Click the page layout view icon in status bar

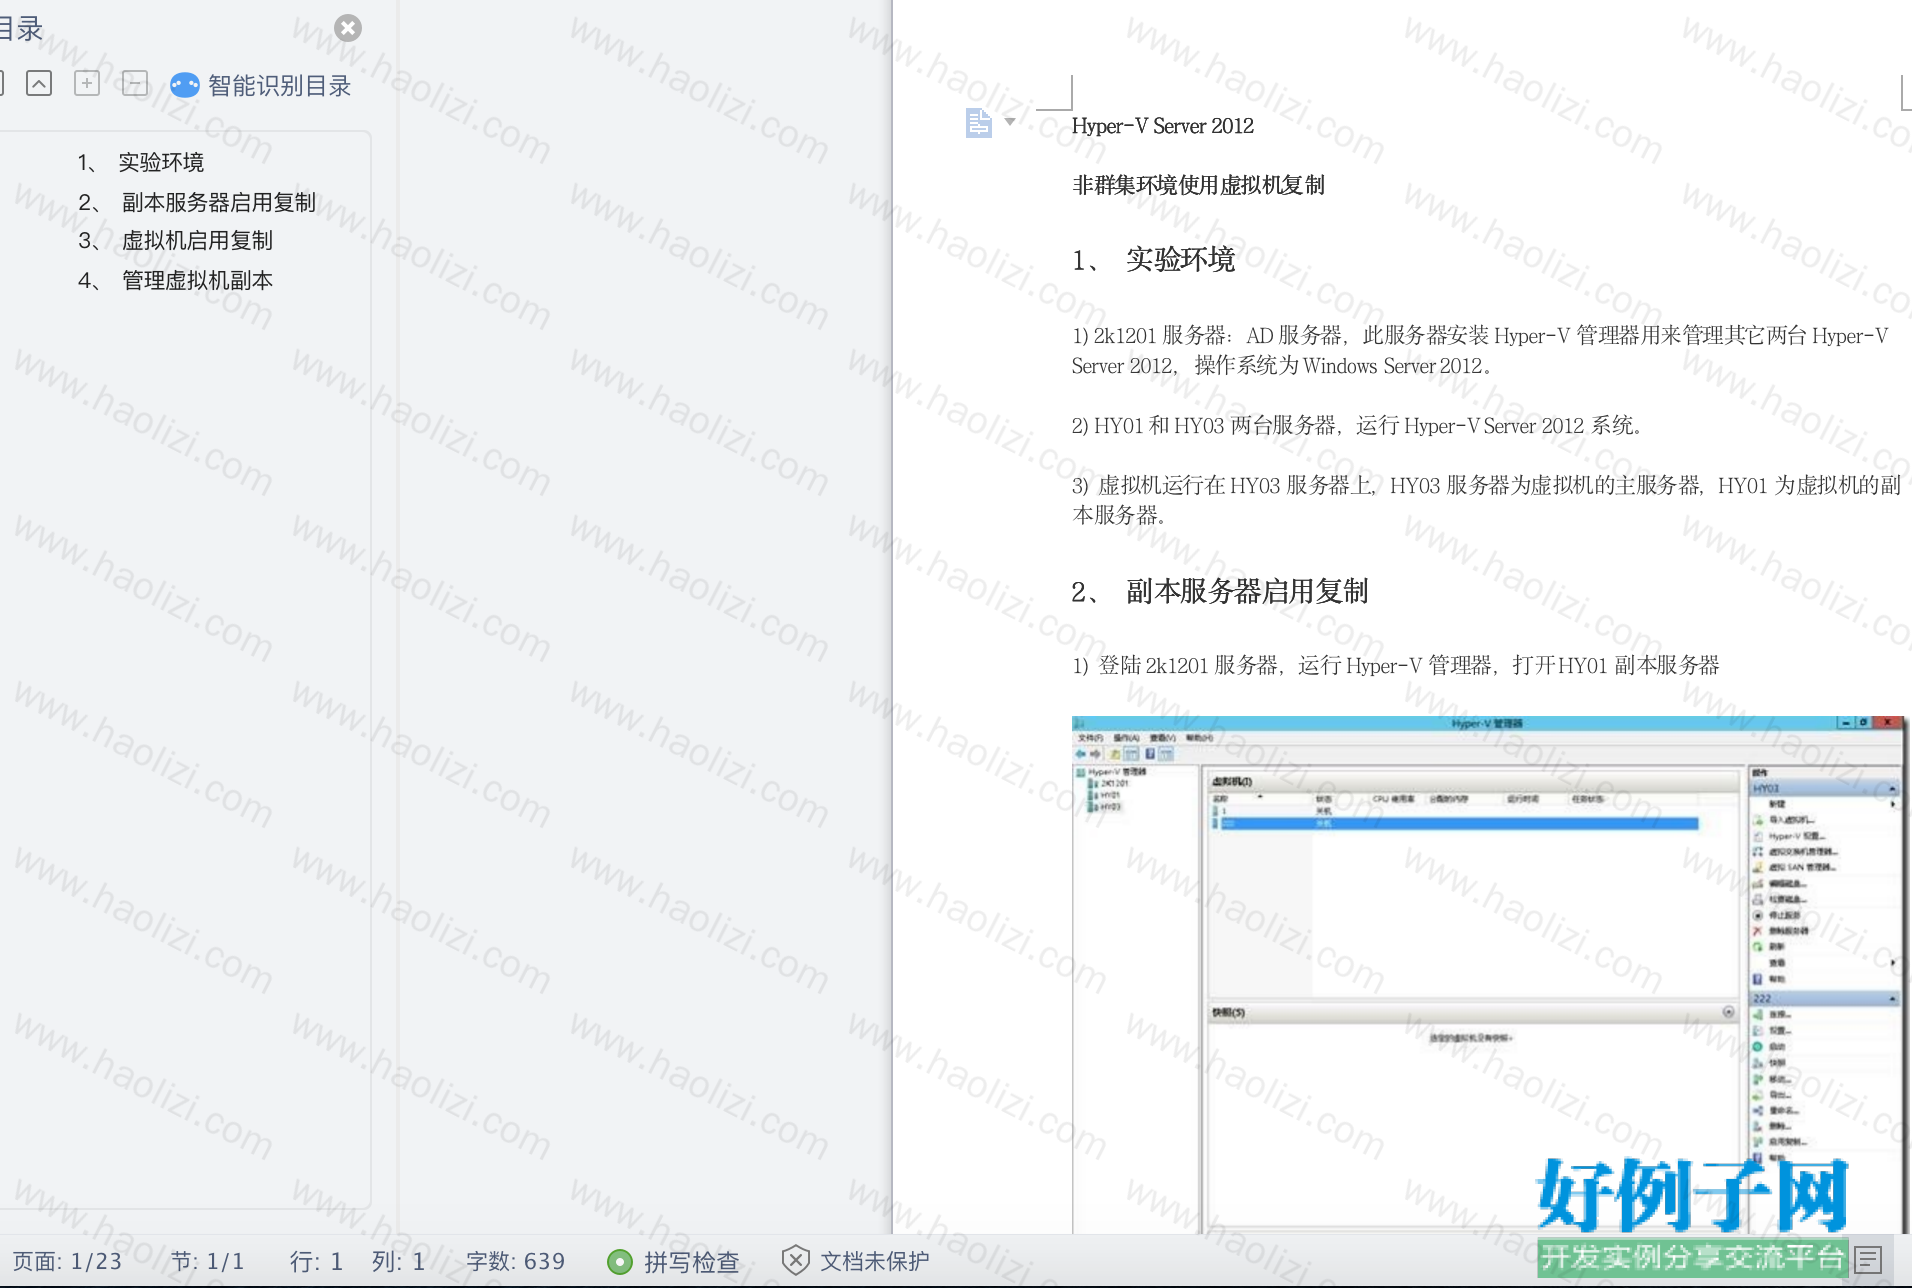(x=1867, y=1260)
